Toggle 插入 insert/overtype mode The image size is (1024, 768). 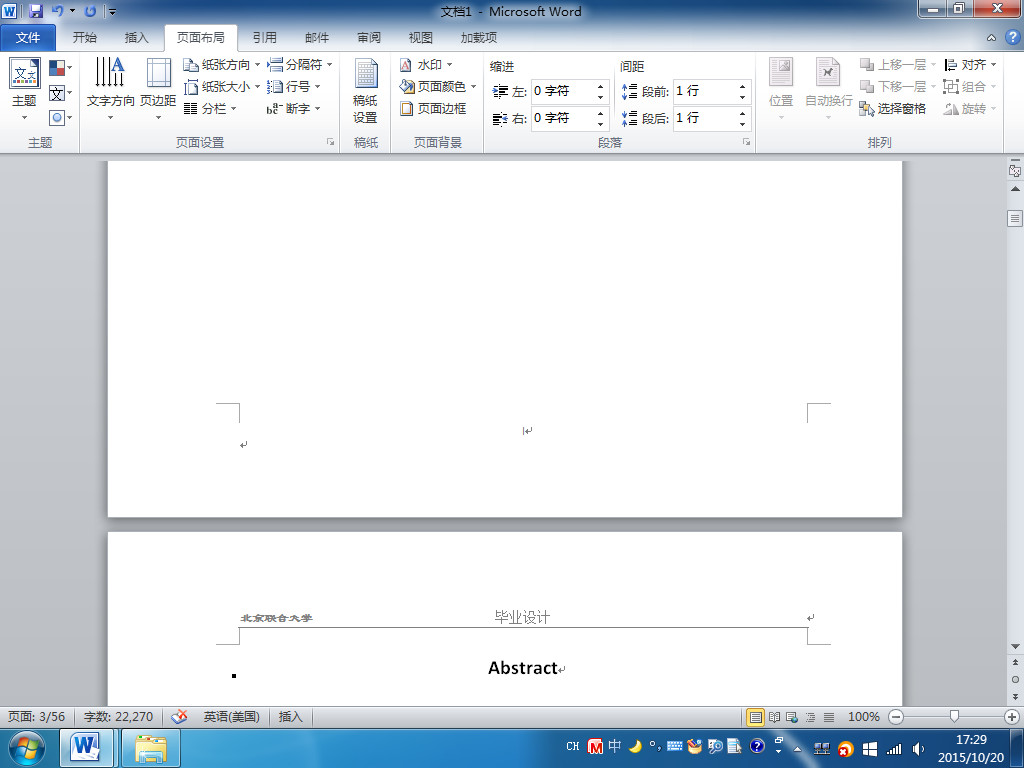pos(291,716)
